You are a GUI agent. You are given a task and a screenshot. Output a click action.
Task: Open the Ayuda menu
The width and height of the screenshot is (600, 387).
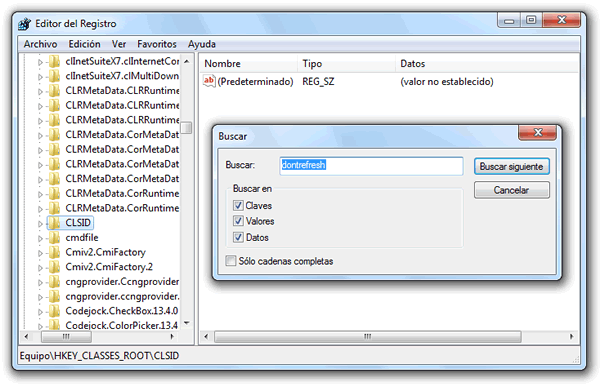click(x=202, y=44)
